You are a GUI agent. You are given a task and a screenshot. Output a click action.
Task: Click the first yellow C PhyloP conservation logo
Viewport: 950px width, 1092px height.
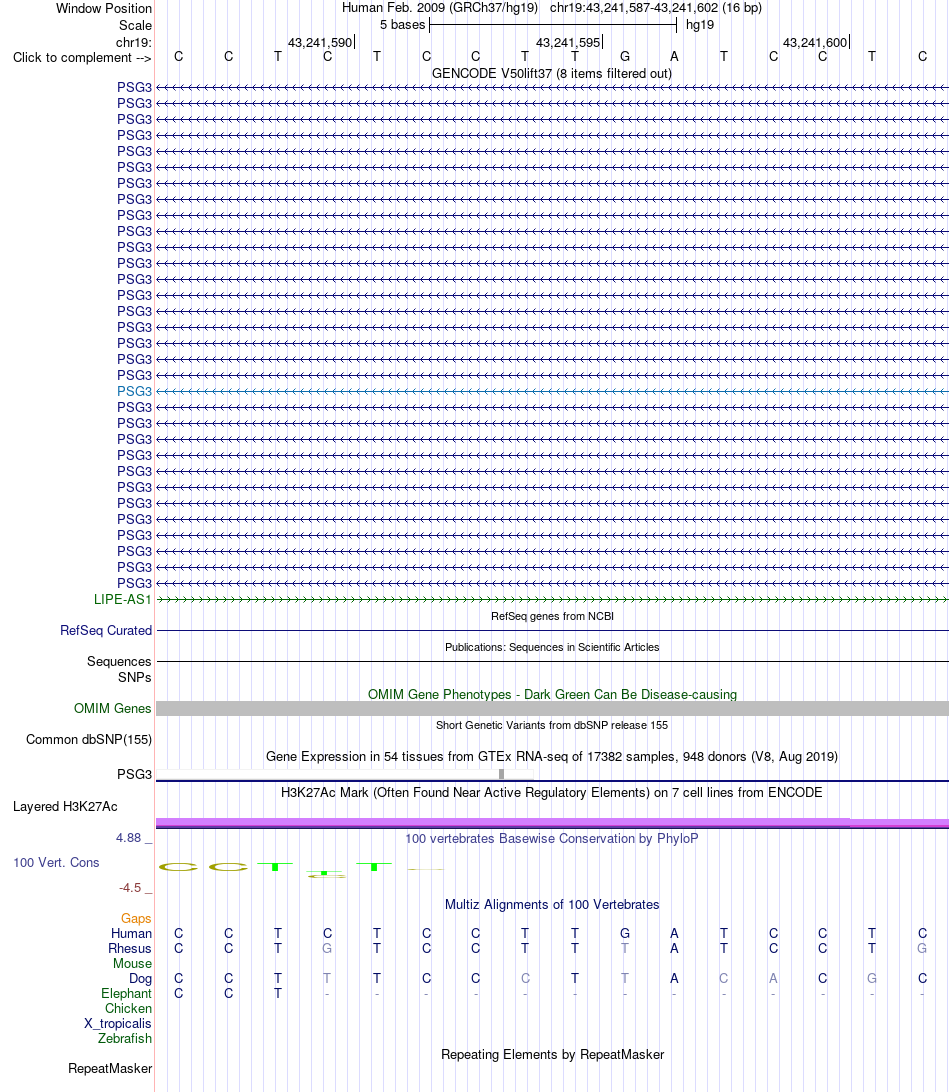click(x=178, y=867)
